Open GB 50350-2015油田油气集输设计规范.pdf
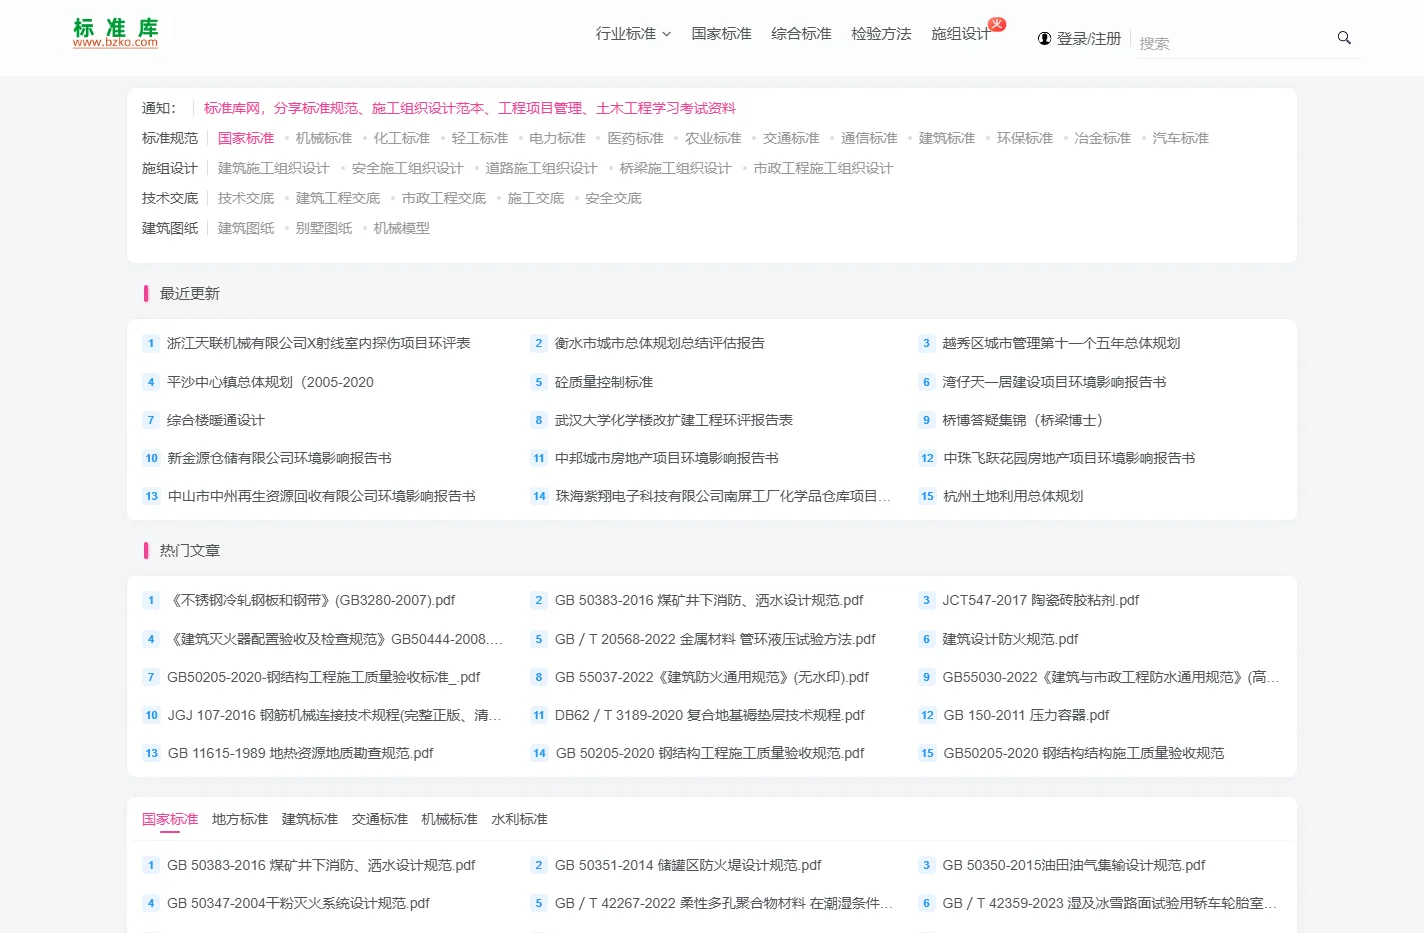The image size is (1424, 933). (1074, 865)
